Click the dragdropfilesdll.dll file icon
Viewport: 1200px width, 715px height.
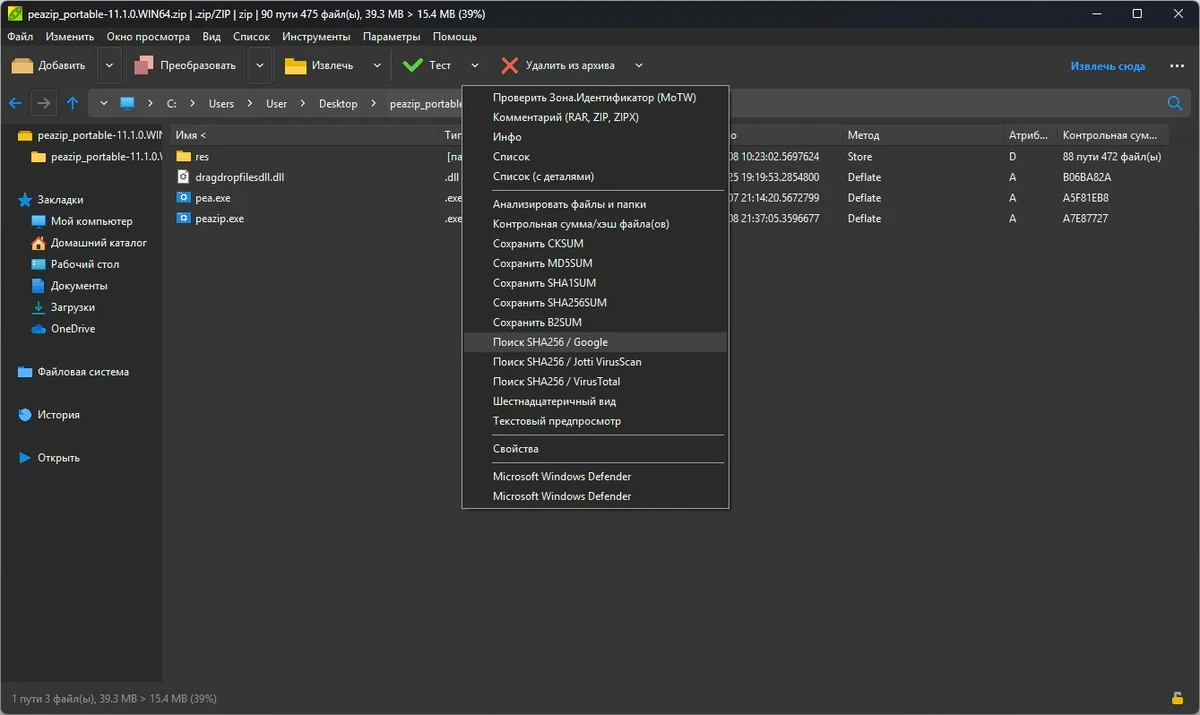[x=183, y=177]
